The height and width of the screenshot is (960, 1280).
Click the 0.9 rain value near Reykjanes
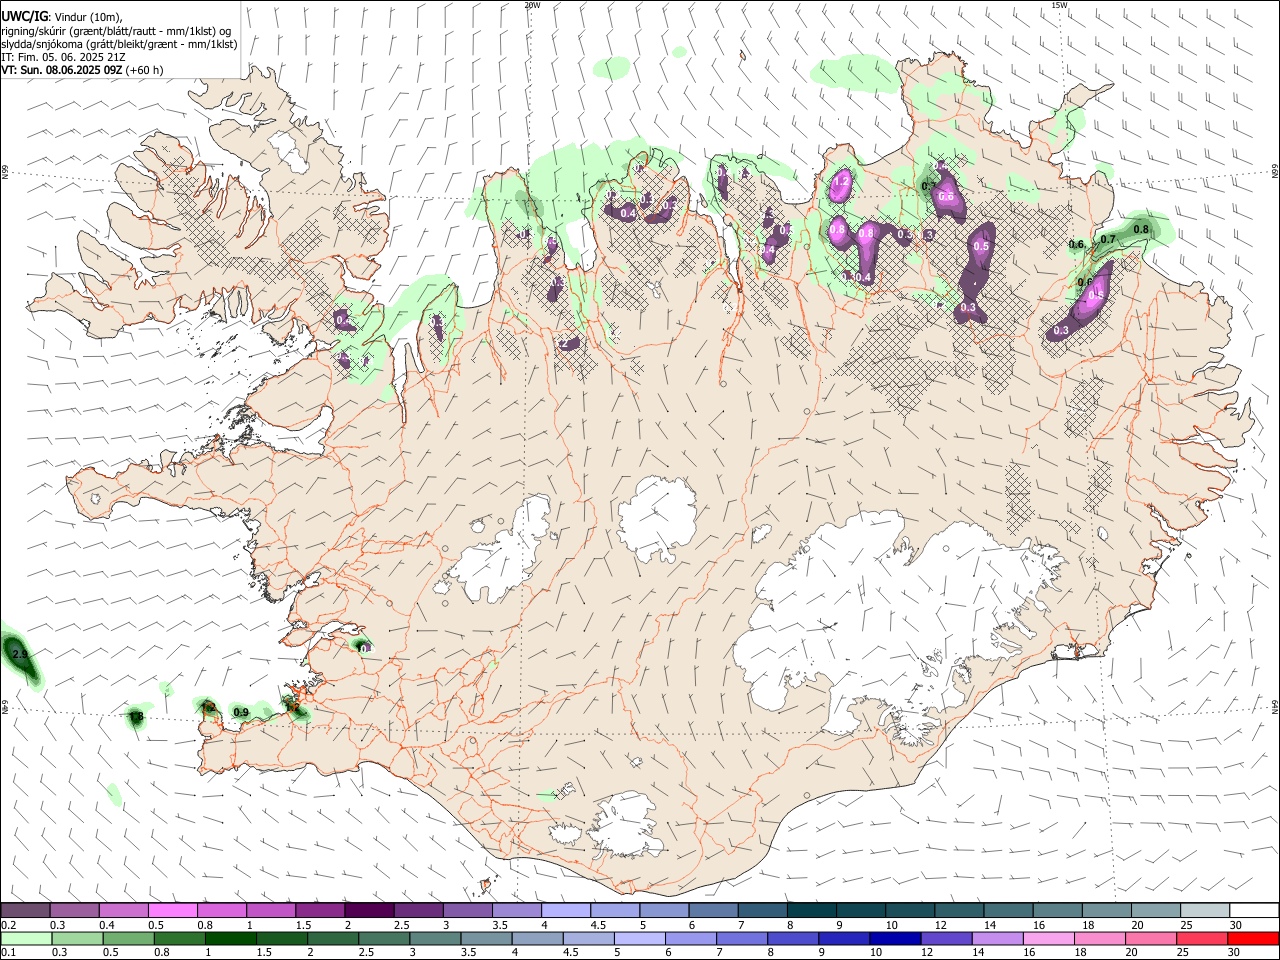(x=241, y=712)
